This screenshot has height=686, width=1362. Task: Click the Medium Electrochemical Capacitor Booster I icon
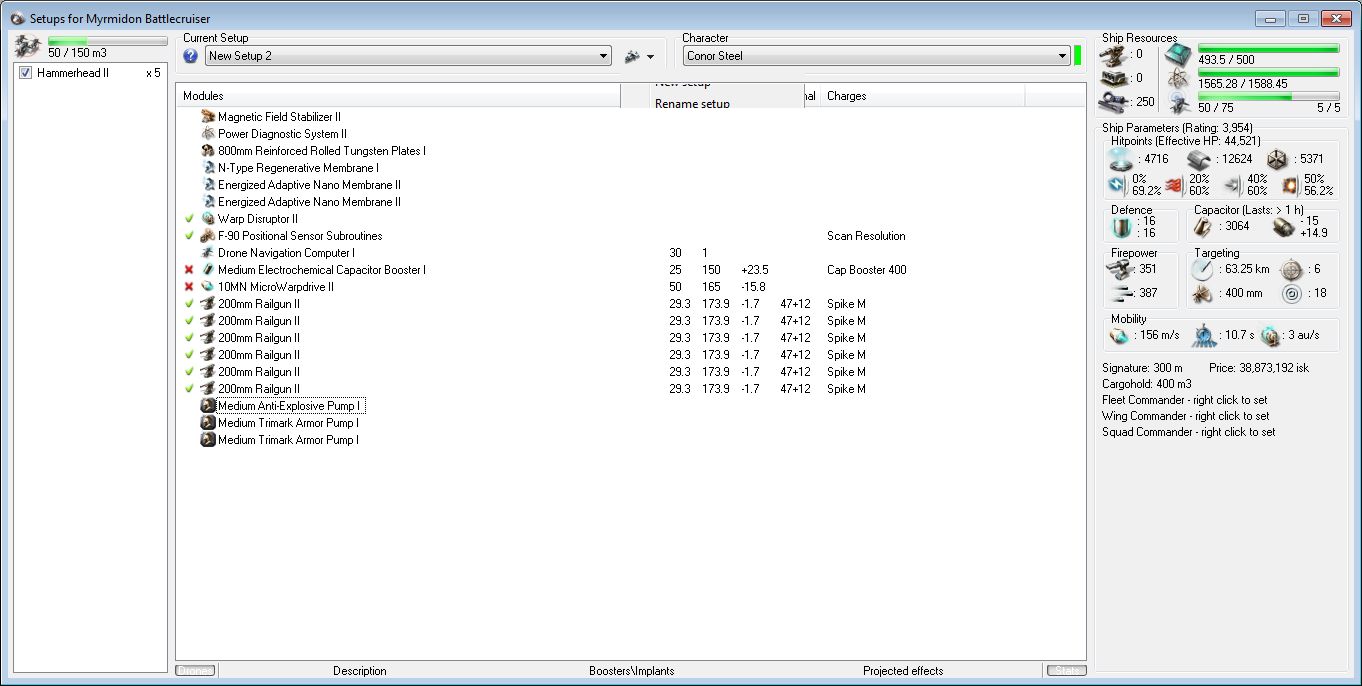[x=208, y=270]
